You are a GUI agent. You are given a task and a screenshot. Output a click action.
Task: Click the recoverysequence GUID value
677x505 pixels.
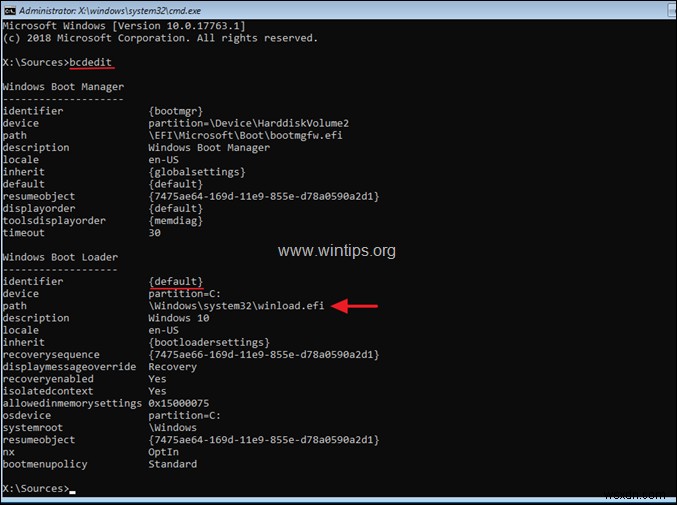click(264, 355)
